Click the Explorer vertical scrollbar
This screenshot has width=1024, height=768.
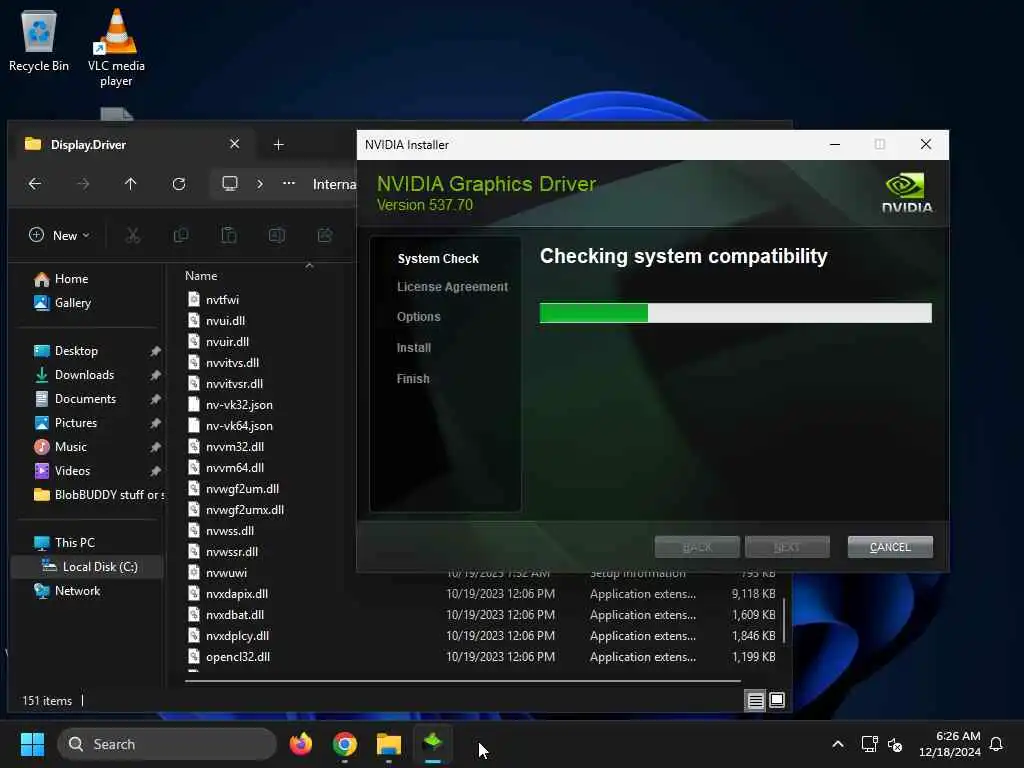(784, 620)
